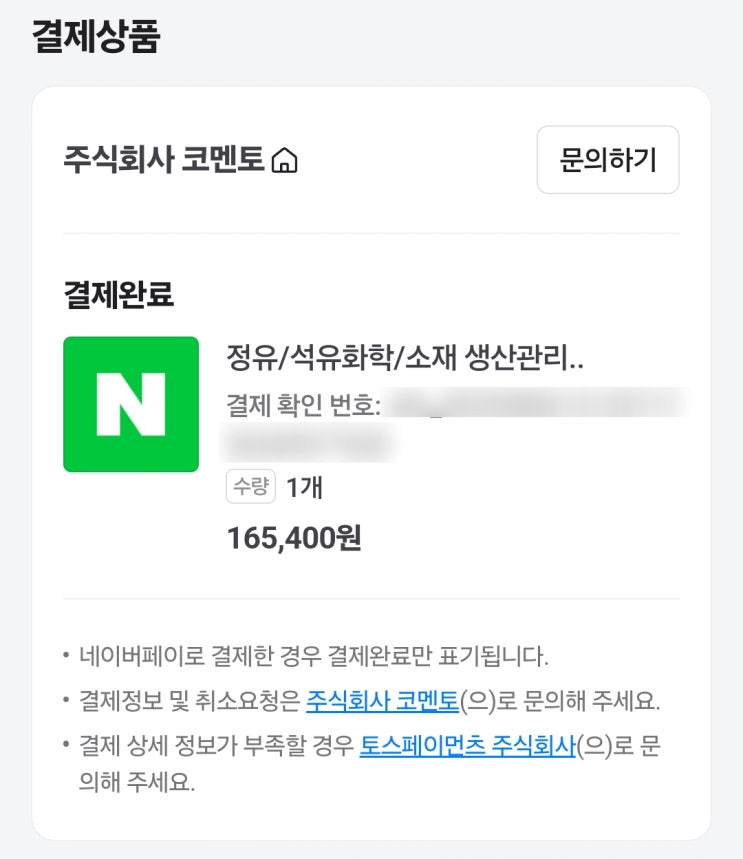743x859 pixels.
Task: Click the 결제 확인 번호 label
Action: point(304,406)
